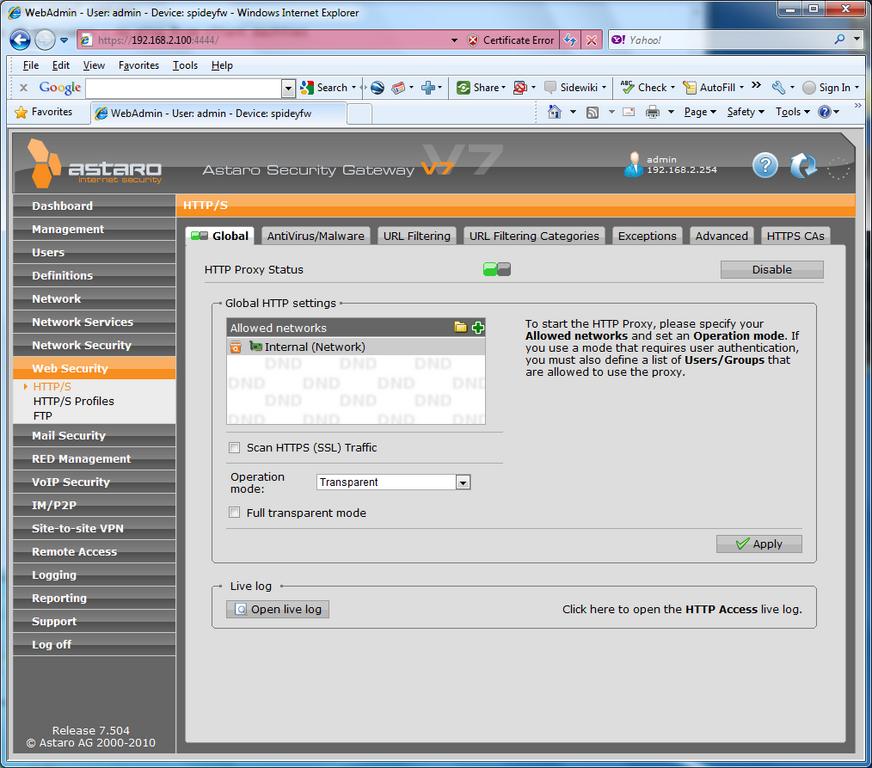872x768 pixels.
Task: Open the Favorites menu in menu bar
Action: [138, 66]
